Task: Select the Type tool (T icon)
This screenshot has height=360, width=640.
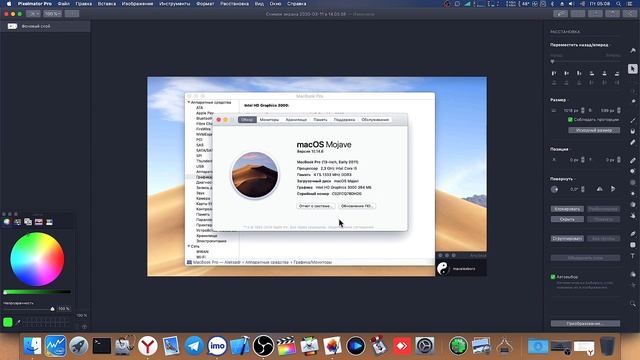Action: (633, 256)
